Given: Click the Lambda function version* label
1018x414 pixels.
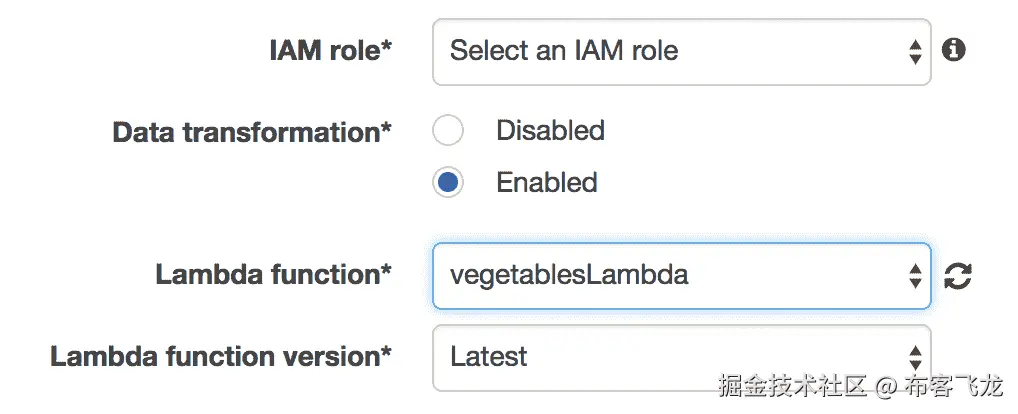Looking at the screenshot, I should click(220, 357).
